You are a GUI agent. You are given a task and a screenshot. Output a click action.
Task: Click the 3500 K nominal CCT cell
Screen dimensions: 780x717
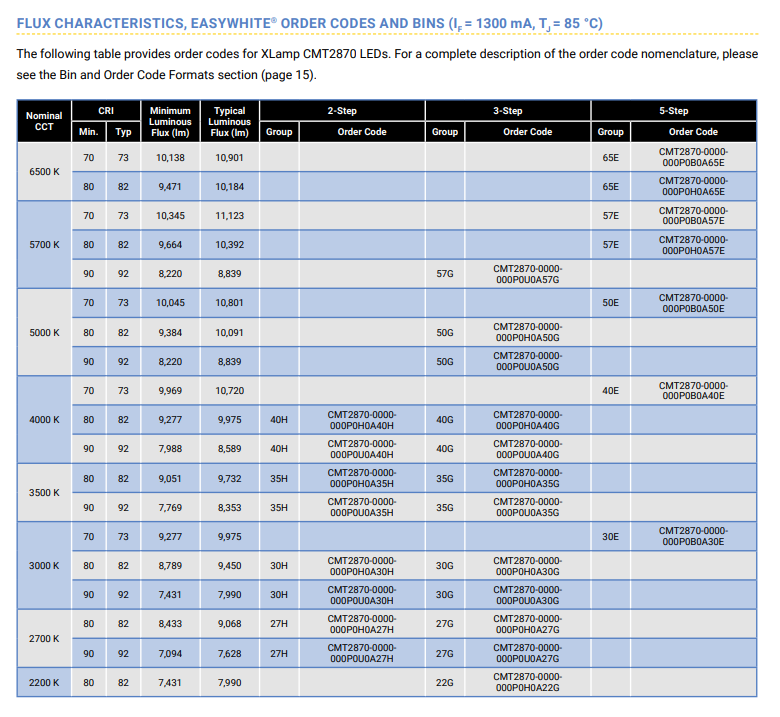(44, 493)
